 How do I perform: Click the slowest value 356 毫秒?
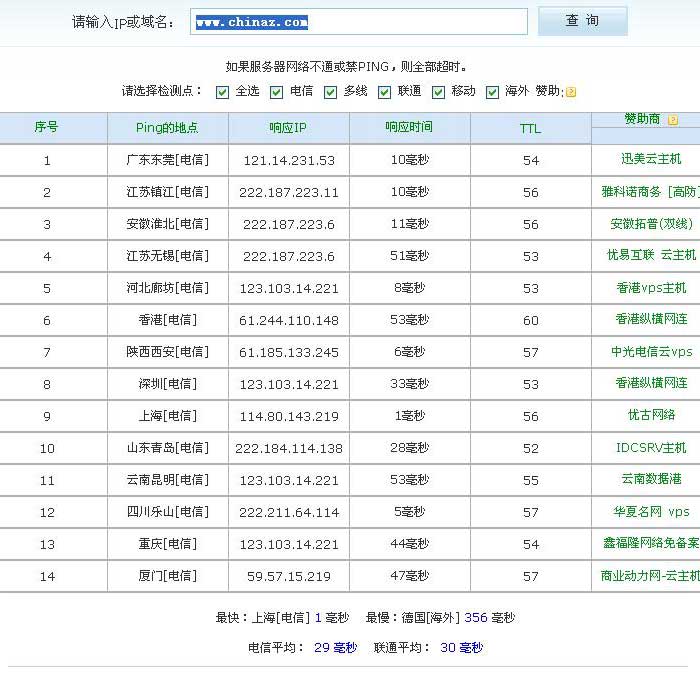pos(489,618)
